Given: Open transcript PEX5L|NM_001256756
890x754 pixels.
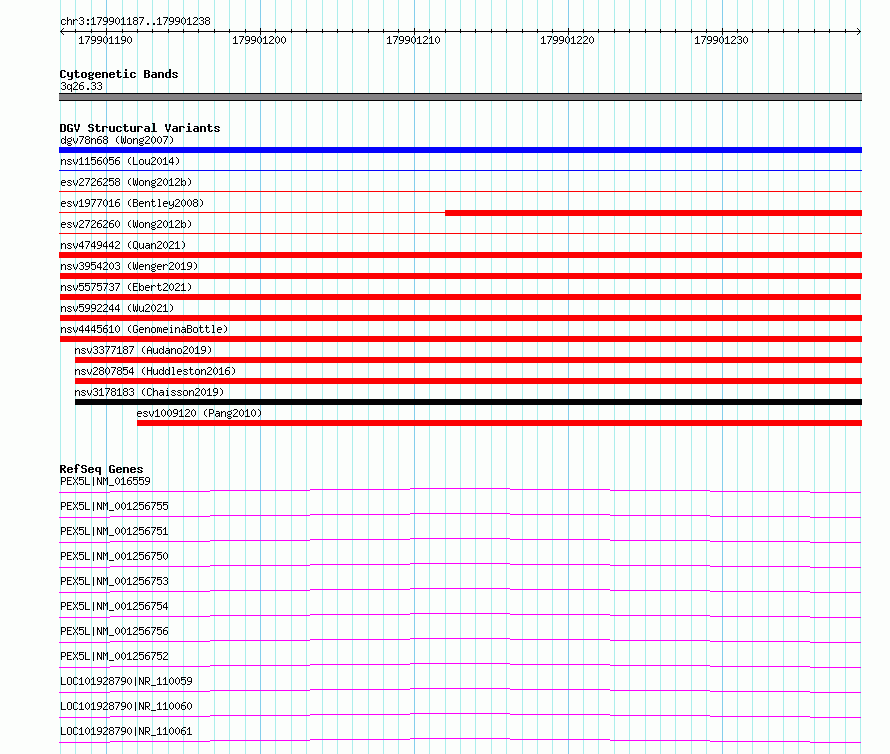Looking at the screenshot, I should (114, 631).
